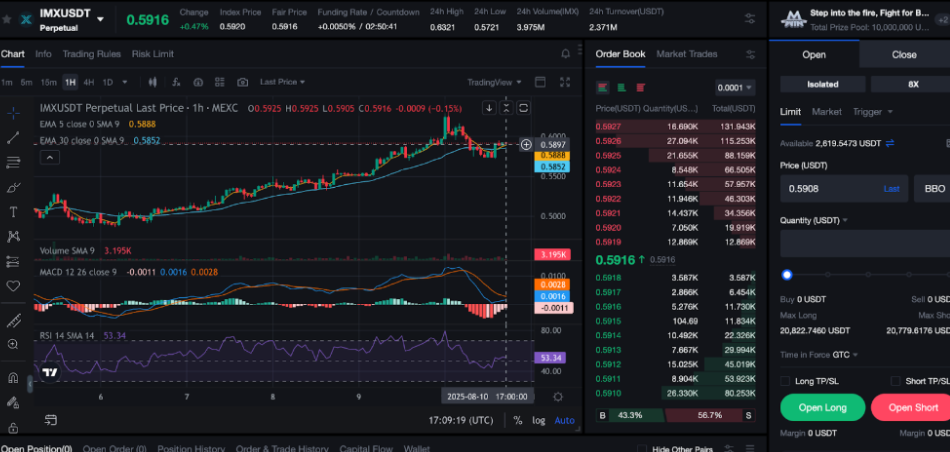This screenshot has height=452, width=950.
Task: Select the ruler measure tool
Action: (13, 319)
